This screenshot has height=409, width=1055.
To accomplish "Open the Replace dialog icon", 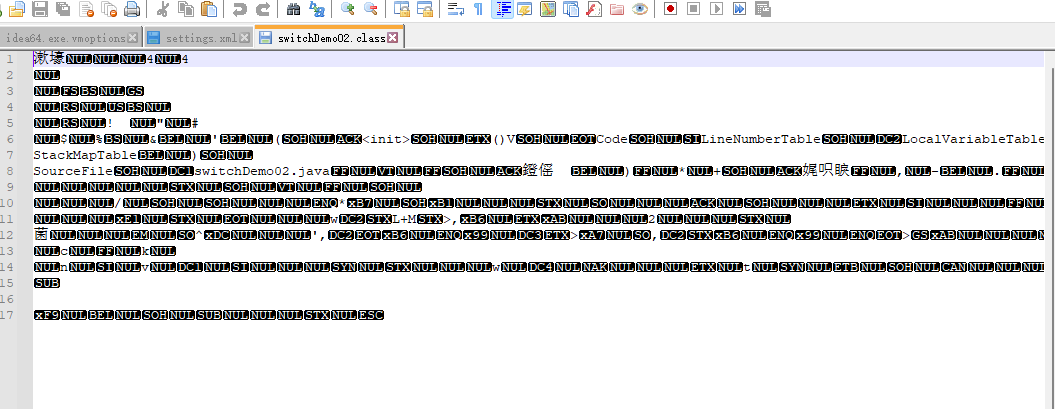I will pos(316,9).
